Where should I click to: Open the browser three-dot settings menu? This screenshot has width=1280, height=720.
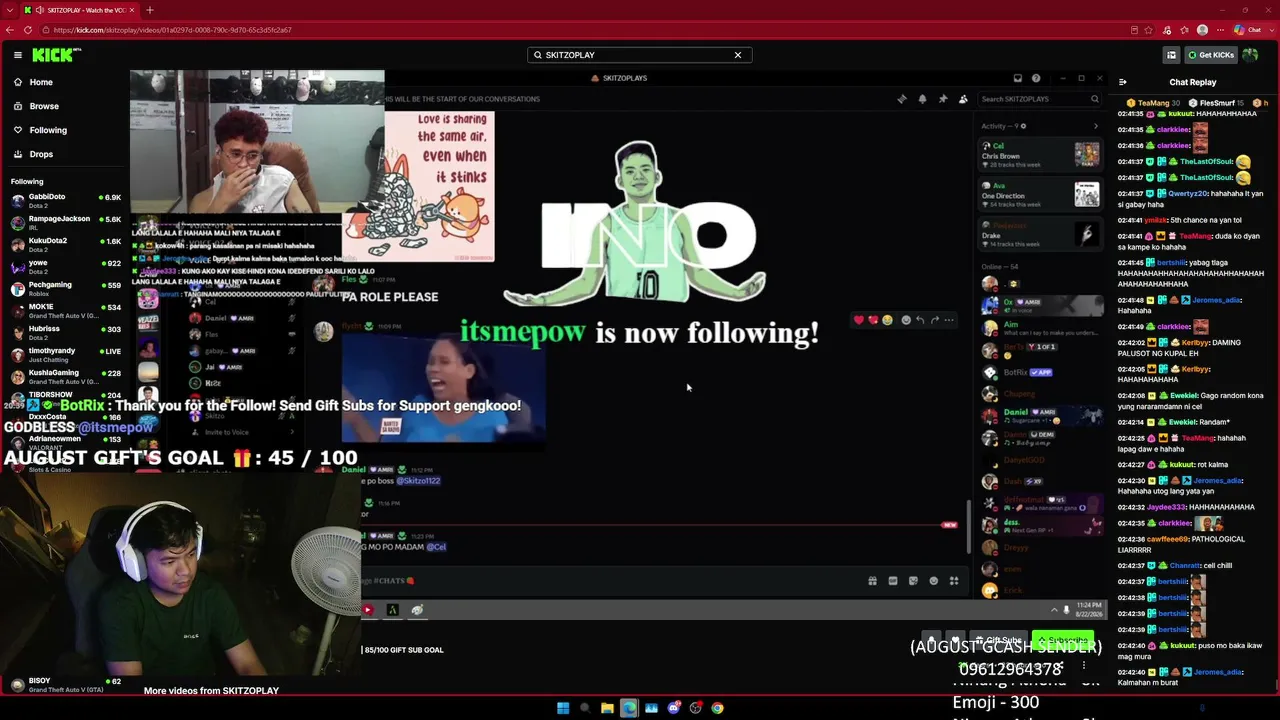pyautogui.click(x=1219, y=30)
